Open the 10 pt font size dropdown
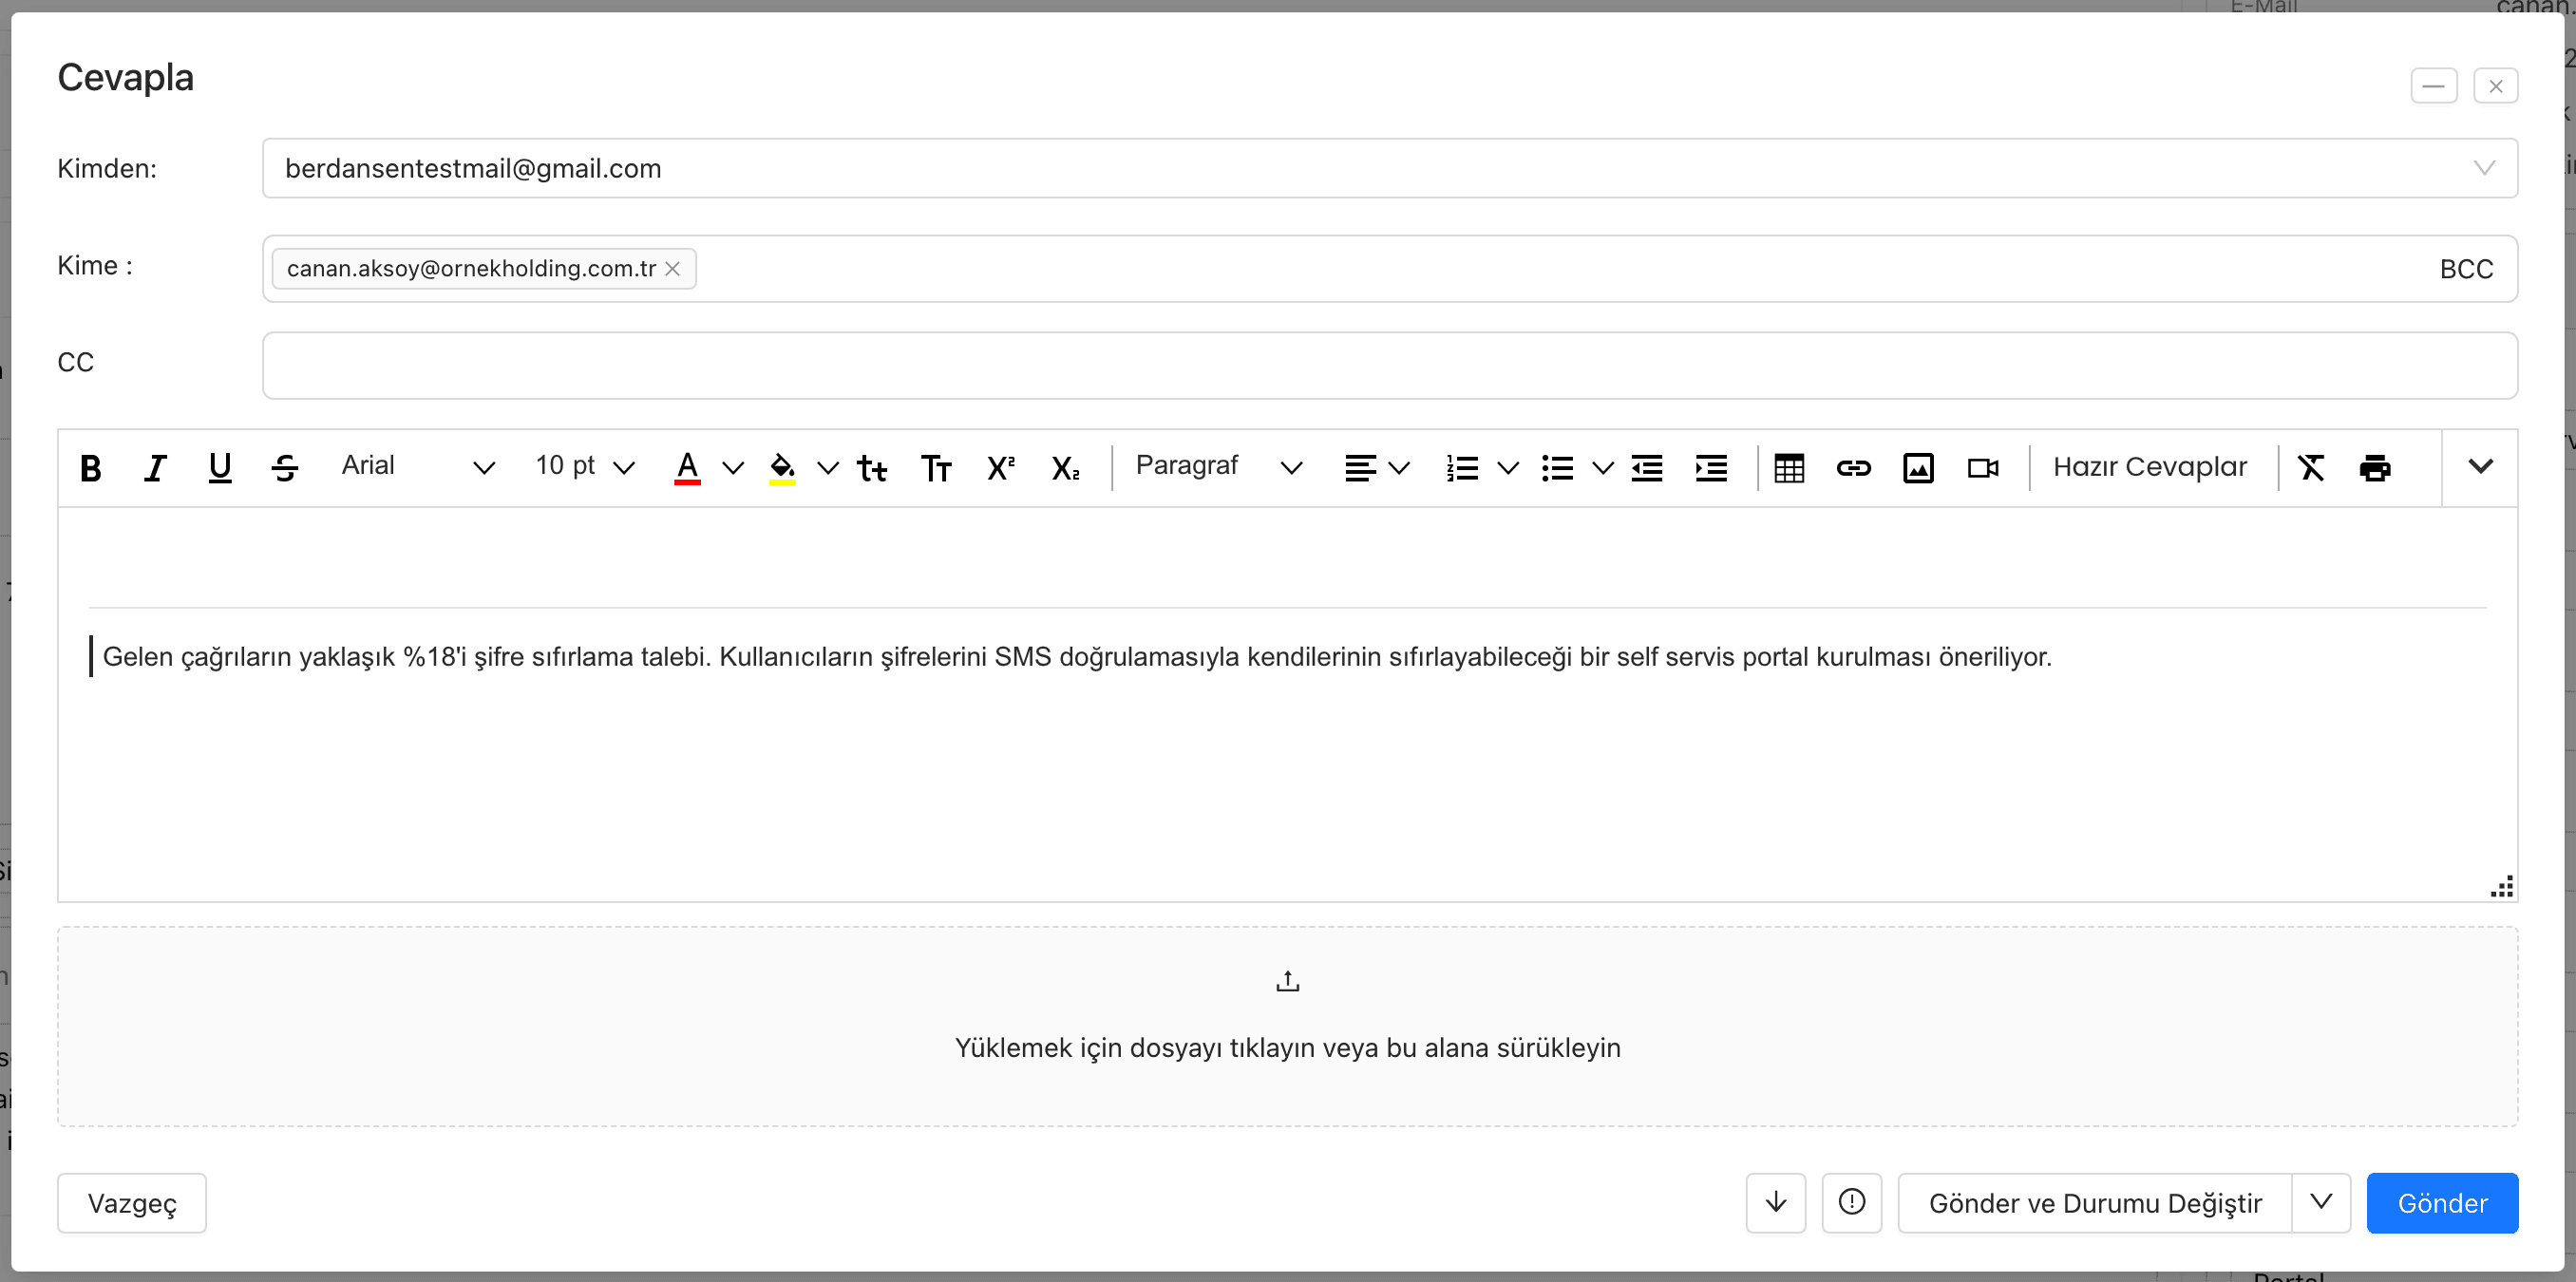Image resolution: width=2576 pixels, height=1282 pixels. [585, 467]
